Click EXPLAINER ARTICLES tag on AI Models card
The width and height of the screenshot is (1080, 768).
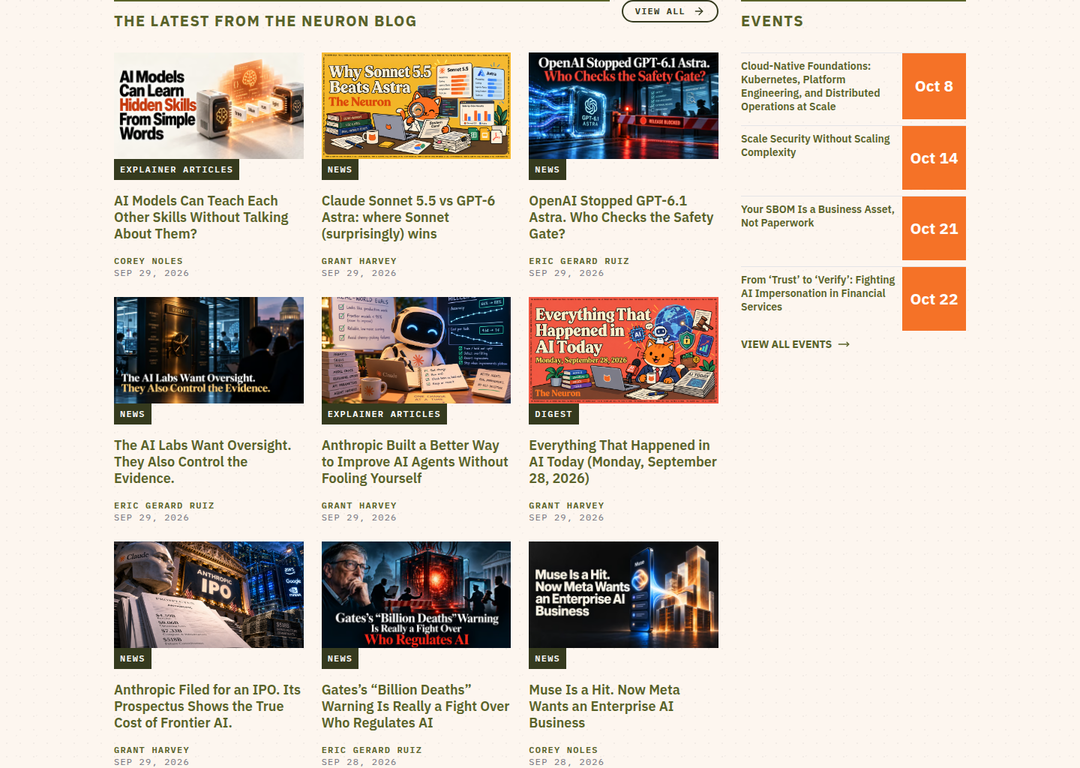[x=176, y=169]
